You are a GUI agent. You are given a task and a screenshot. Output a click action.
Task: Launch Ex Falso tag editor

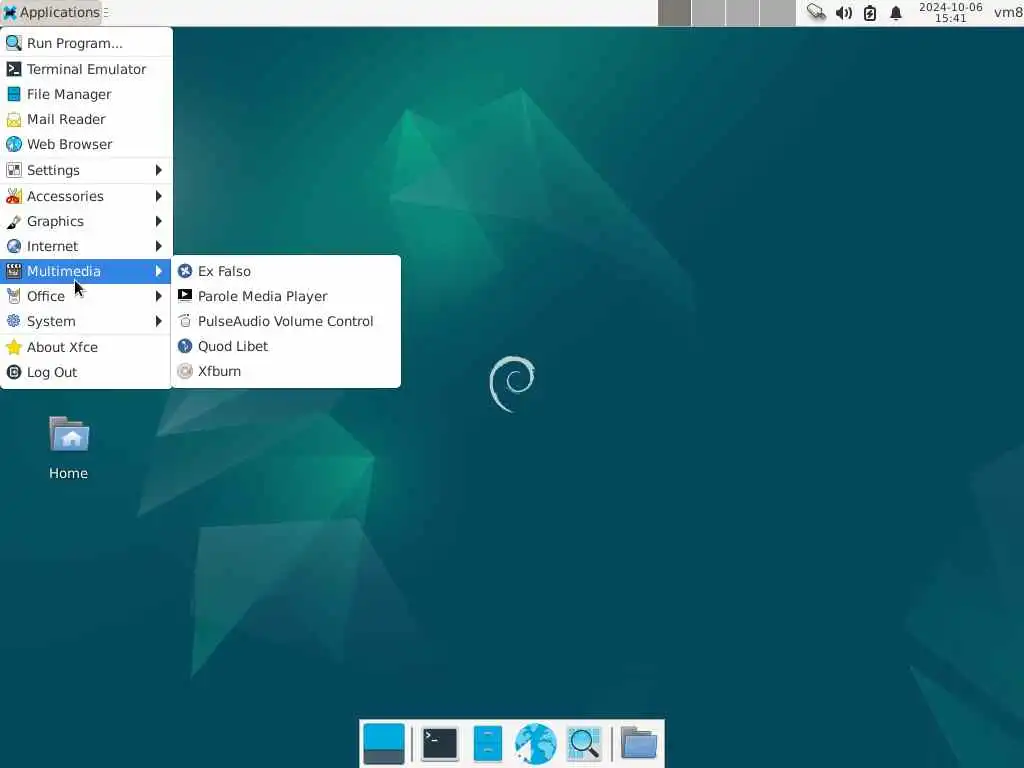(286, 271)
